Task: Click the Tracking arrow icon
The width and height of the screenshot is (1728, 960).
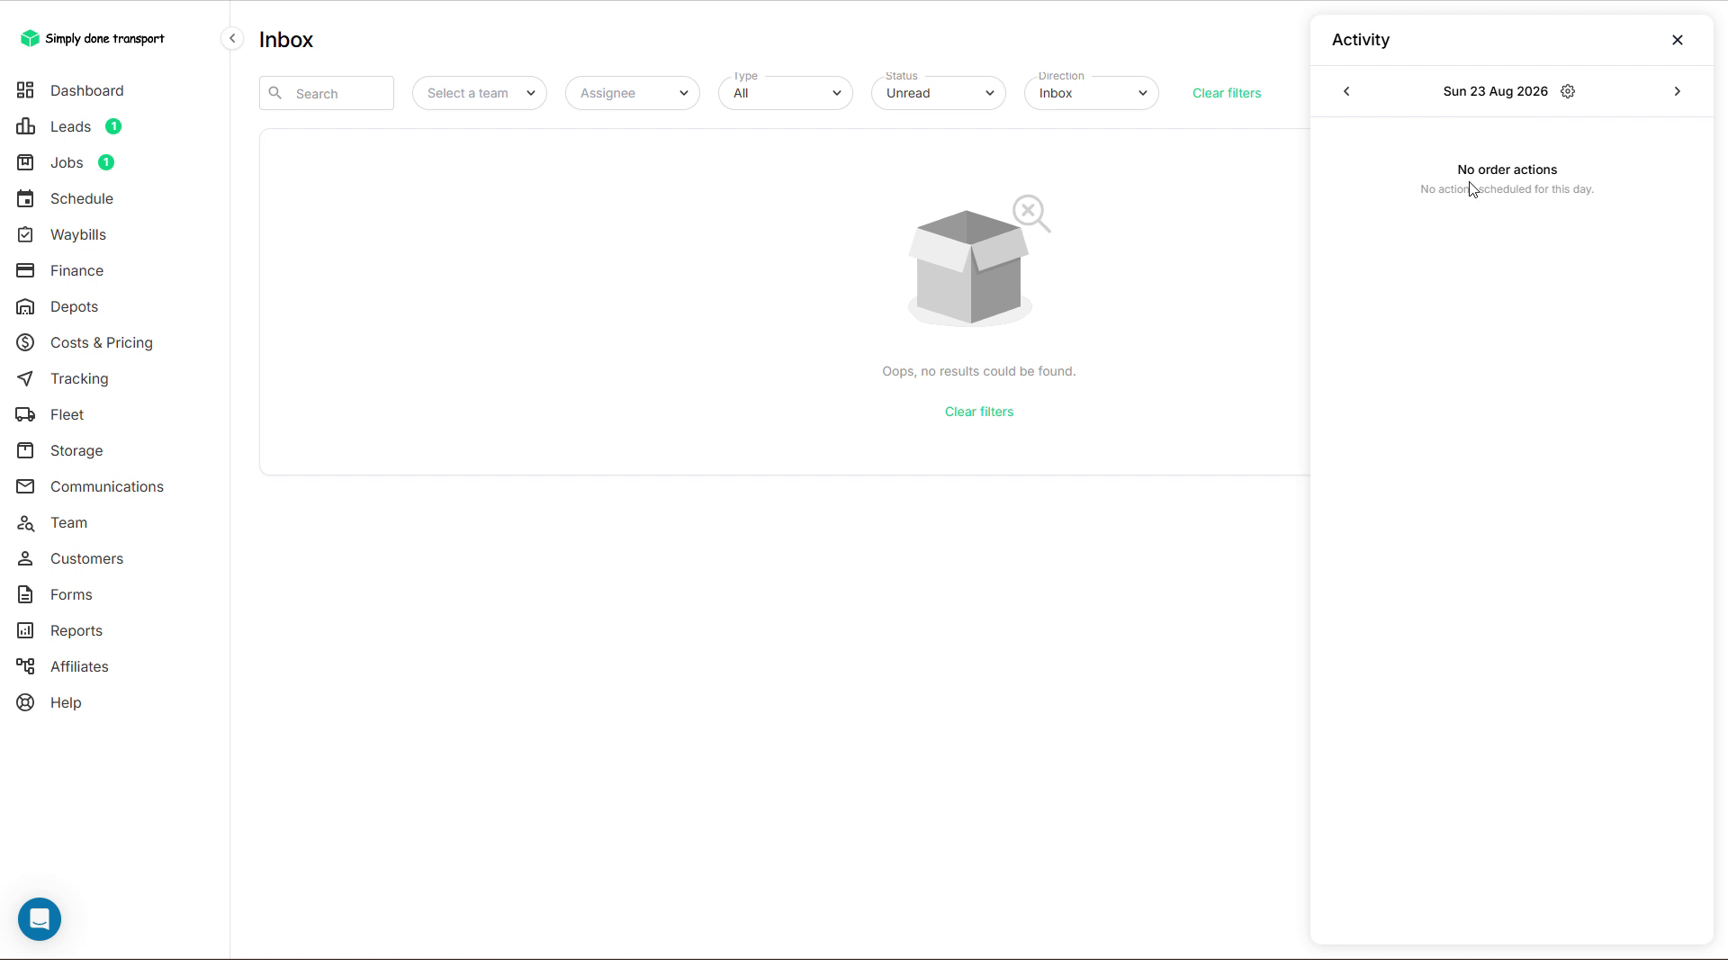Action: 25,378
